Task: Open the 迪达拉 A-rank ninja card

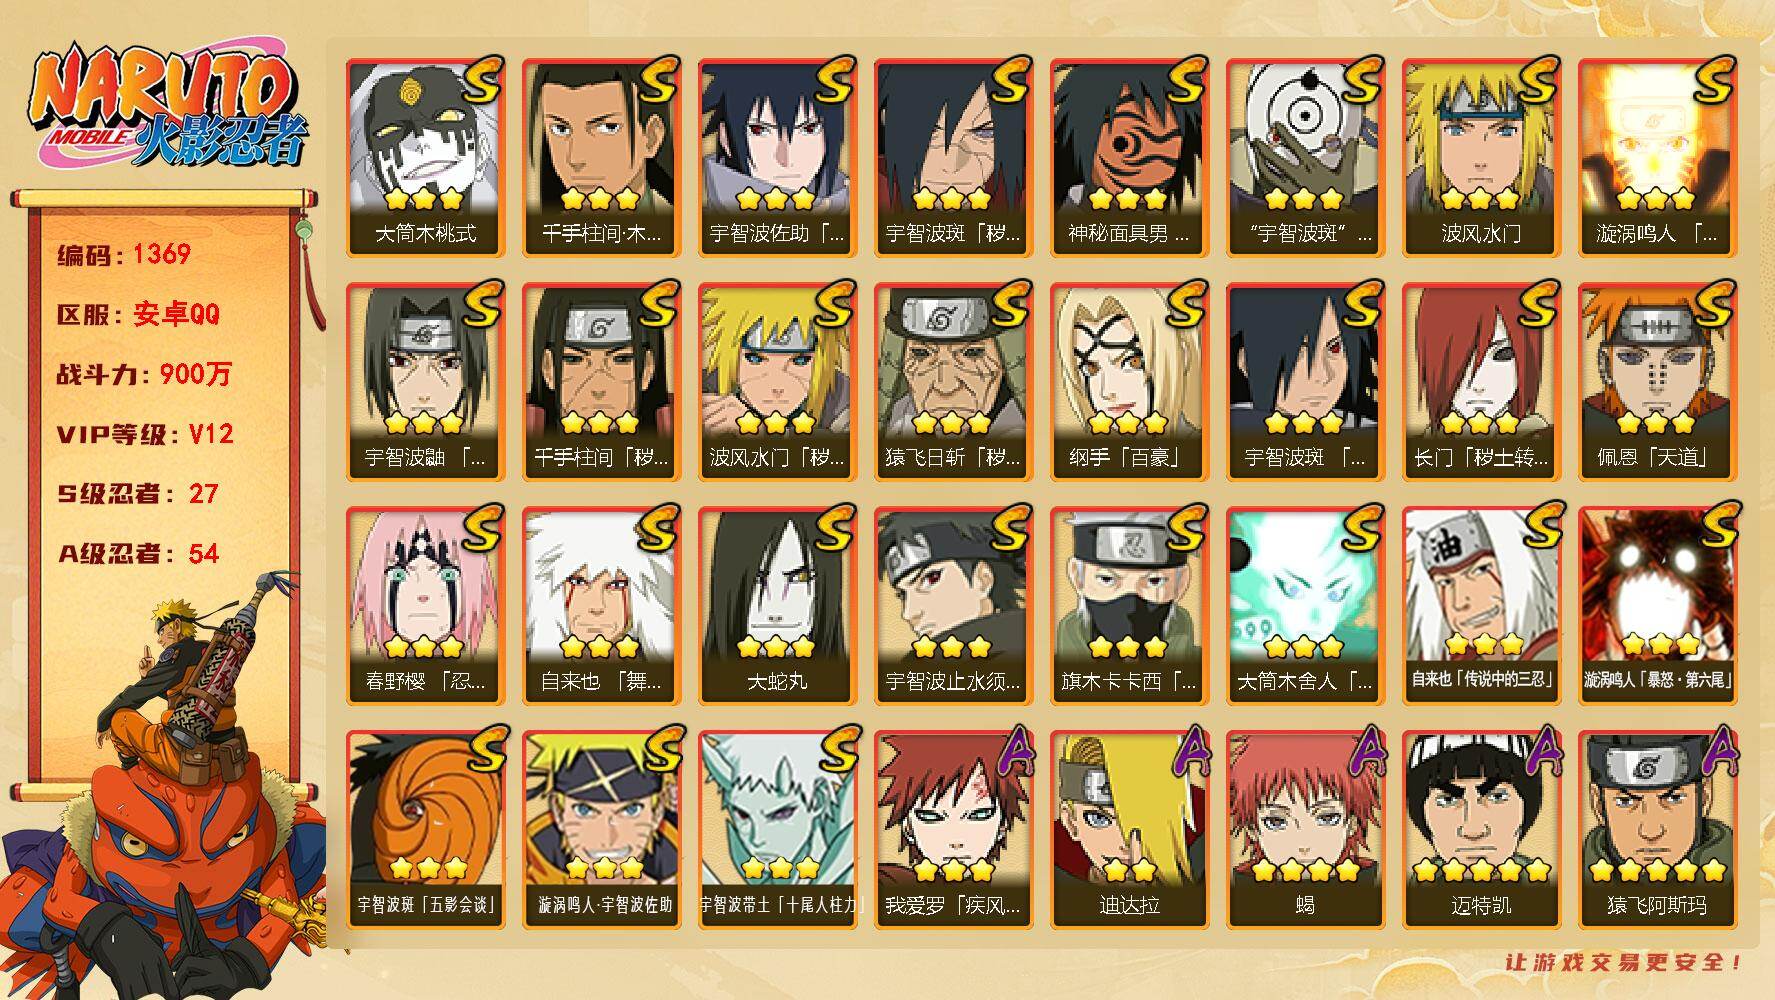Action: coord(1129,829)
